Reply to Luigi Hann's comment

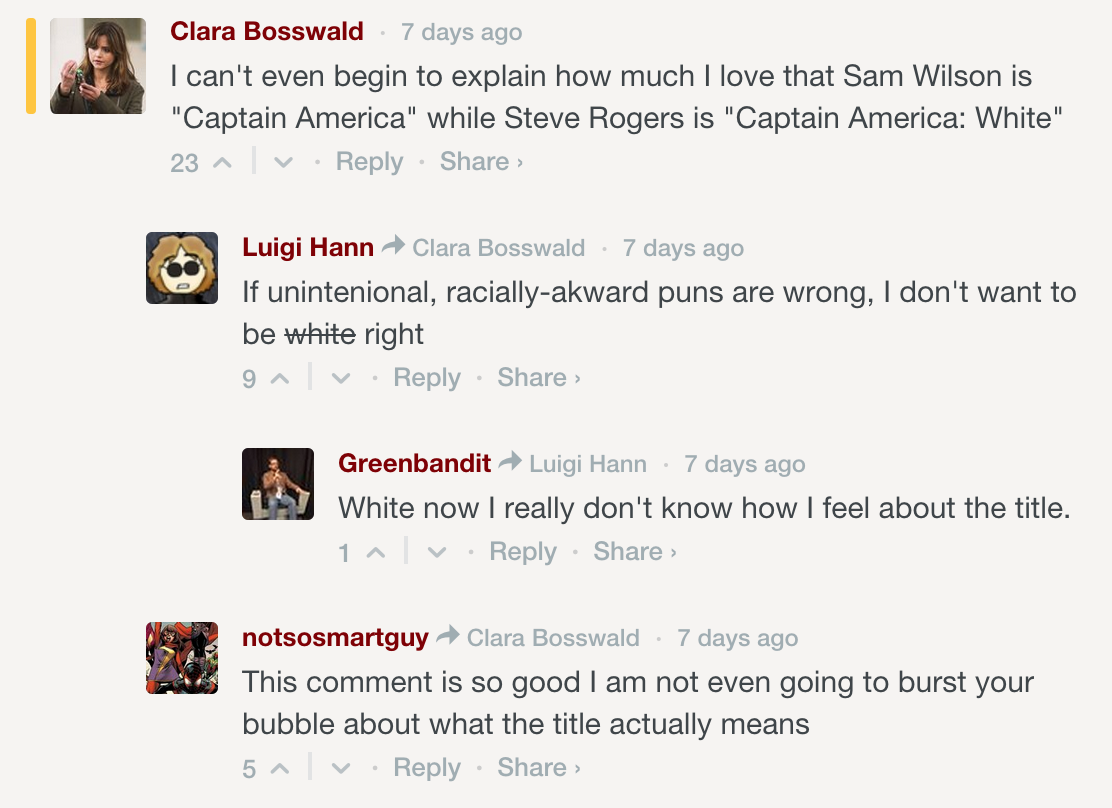tap(427, 378)
